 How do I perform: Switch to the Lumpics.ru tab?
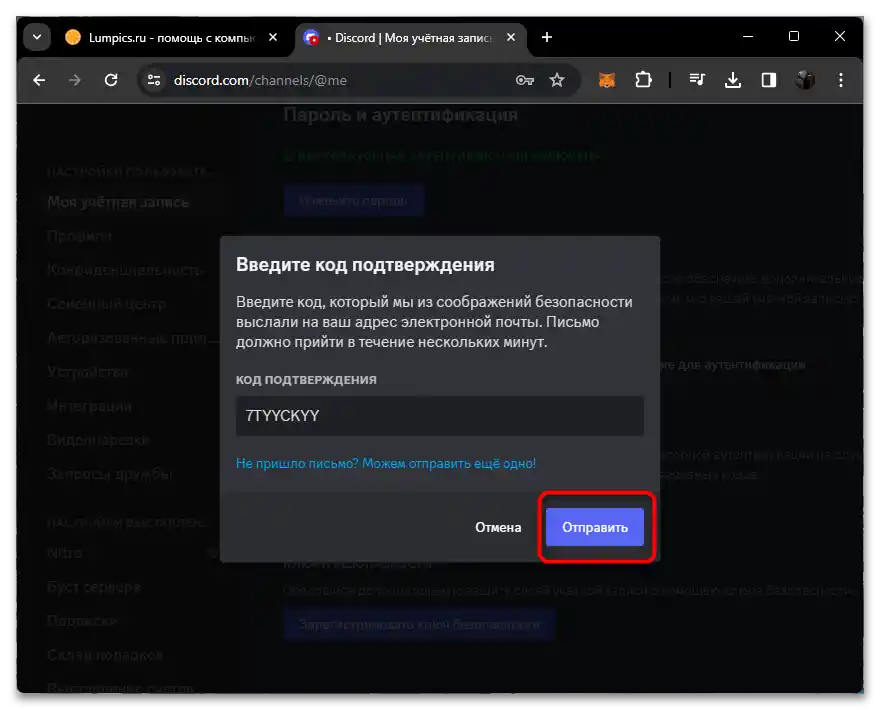point(171,38)
